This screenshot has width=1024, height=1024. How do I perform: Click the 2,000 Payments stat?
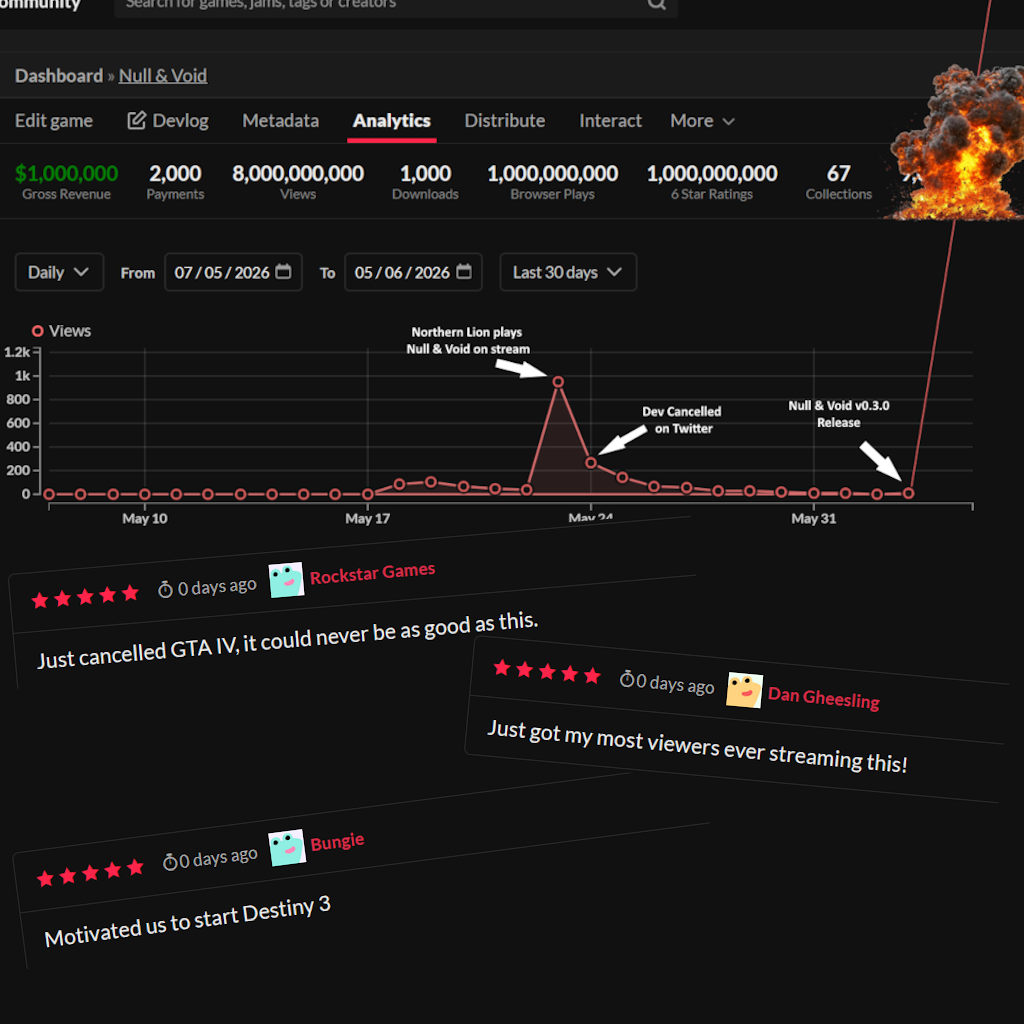[x=175, y=182]
